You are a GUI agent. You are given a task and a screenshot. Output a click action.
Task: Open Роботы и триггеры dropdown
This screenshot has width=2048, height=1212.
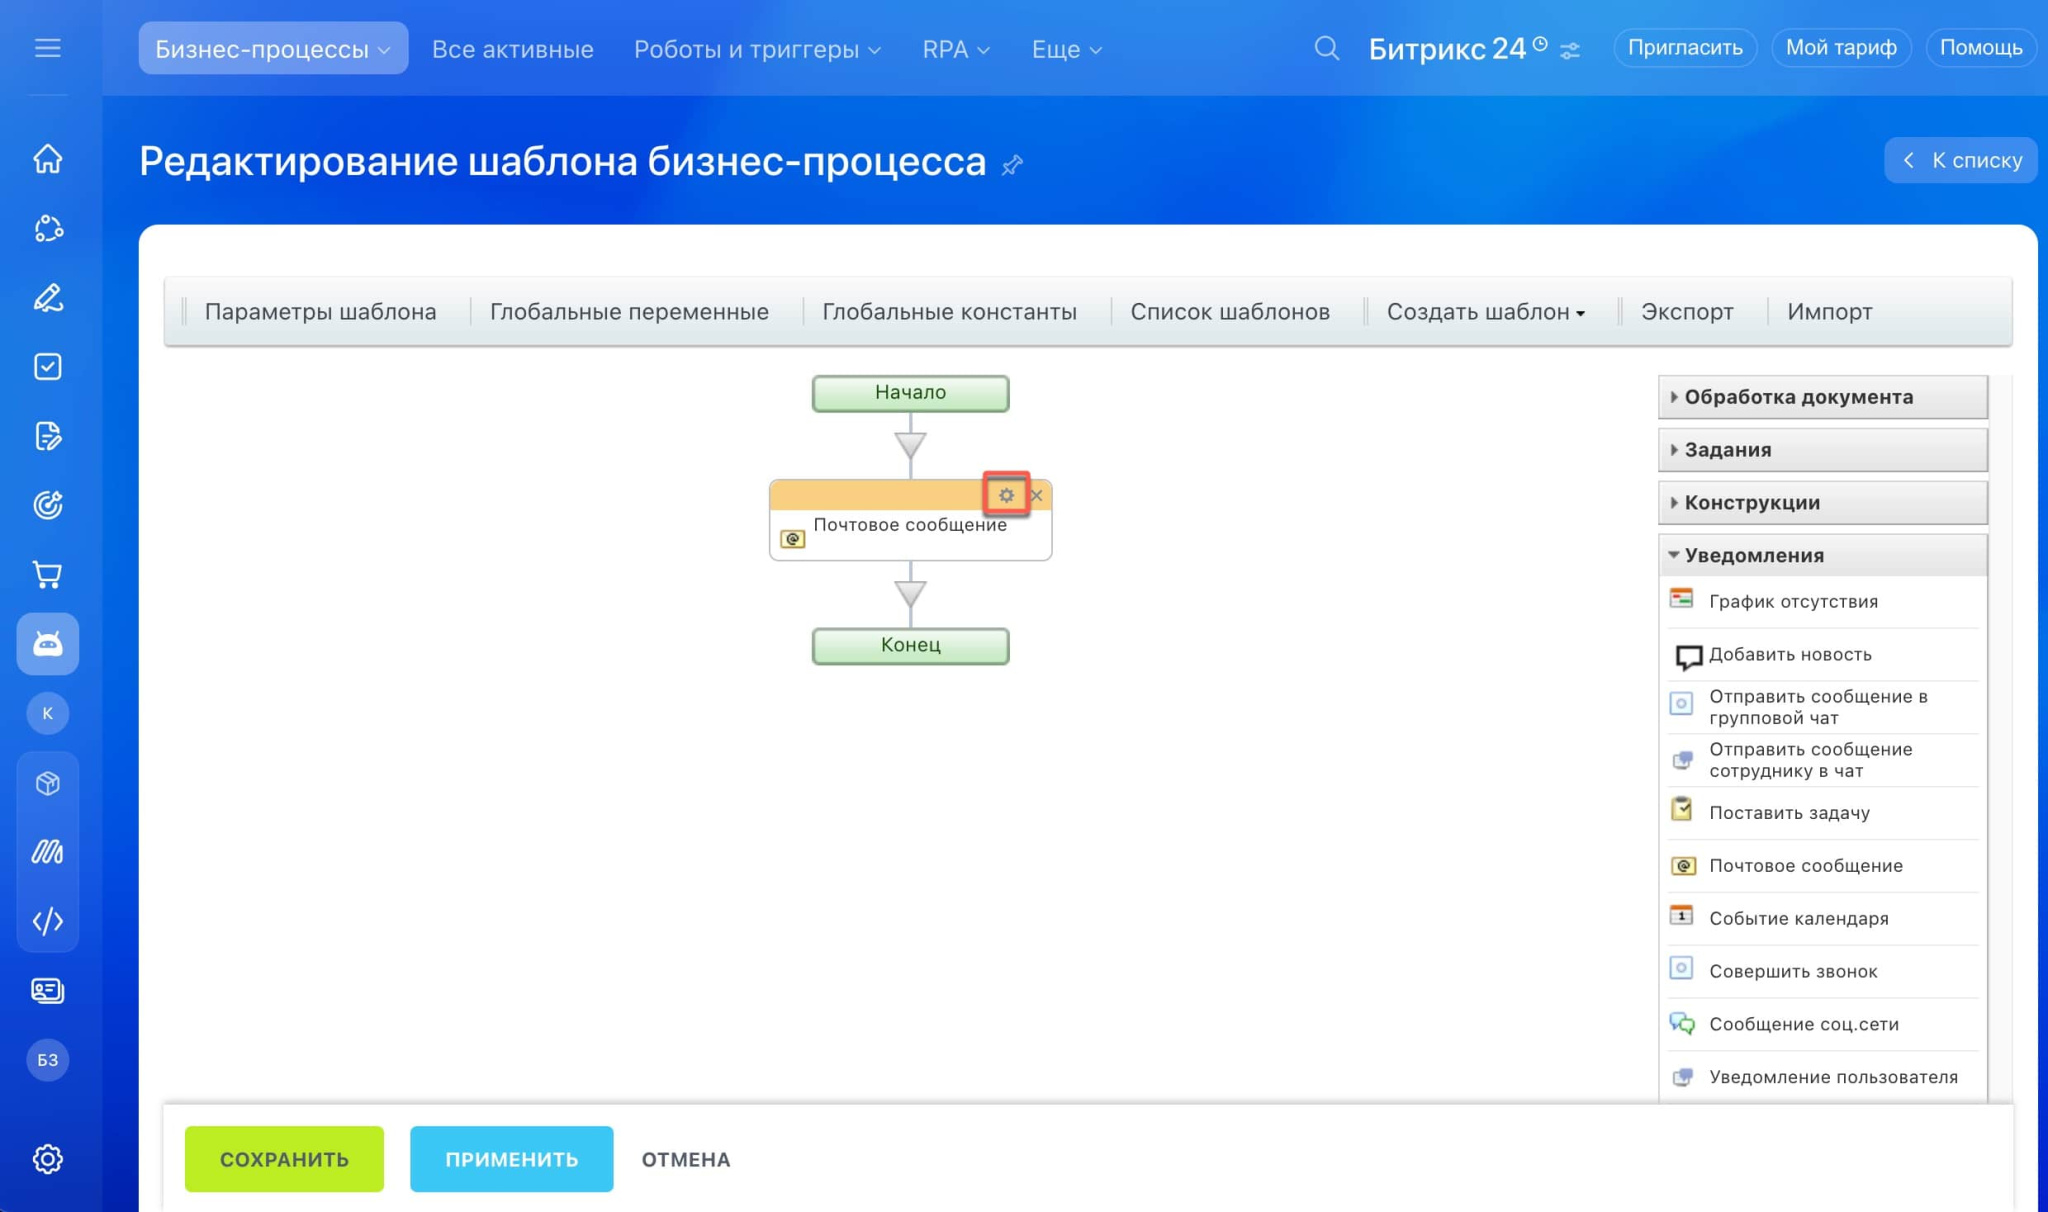click(757, 49)
